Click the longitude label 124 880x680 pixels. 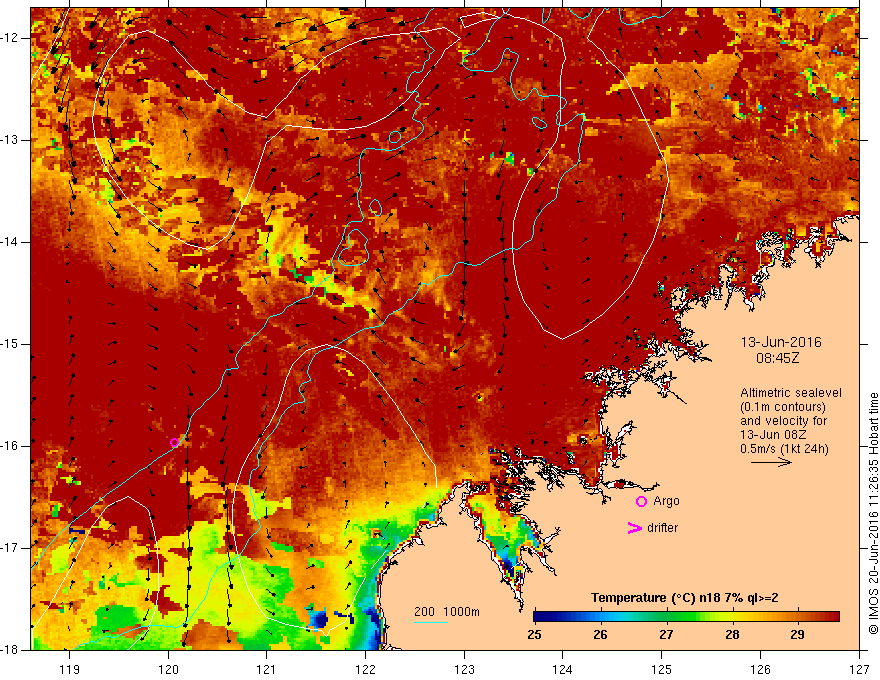coord(563,669)
